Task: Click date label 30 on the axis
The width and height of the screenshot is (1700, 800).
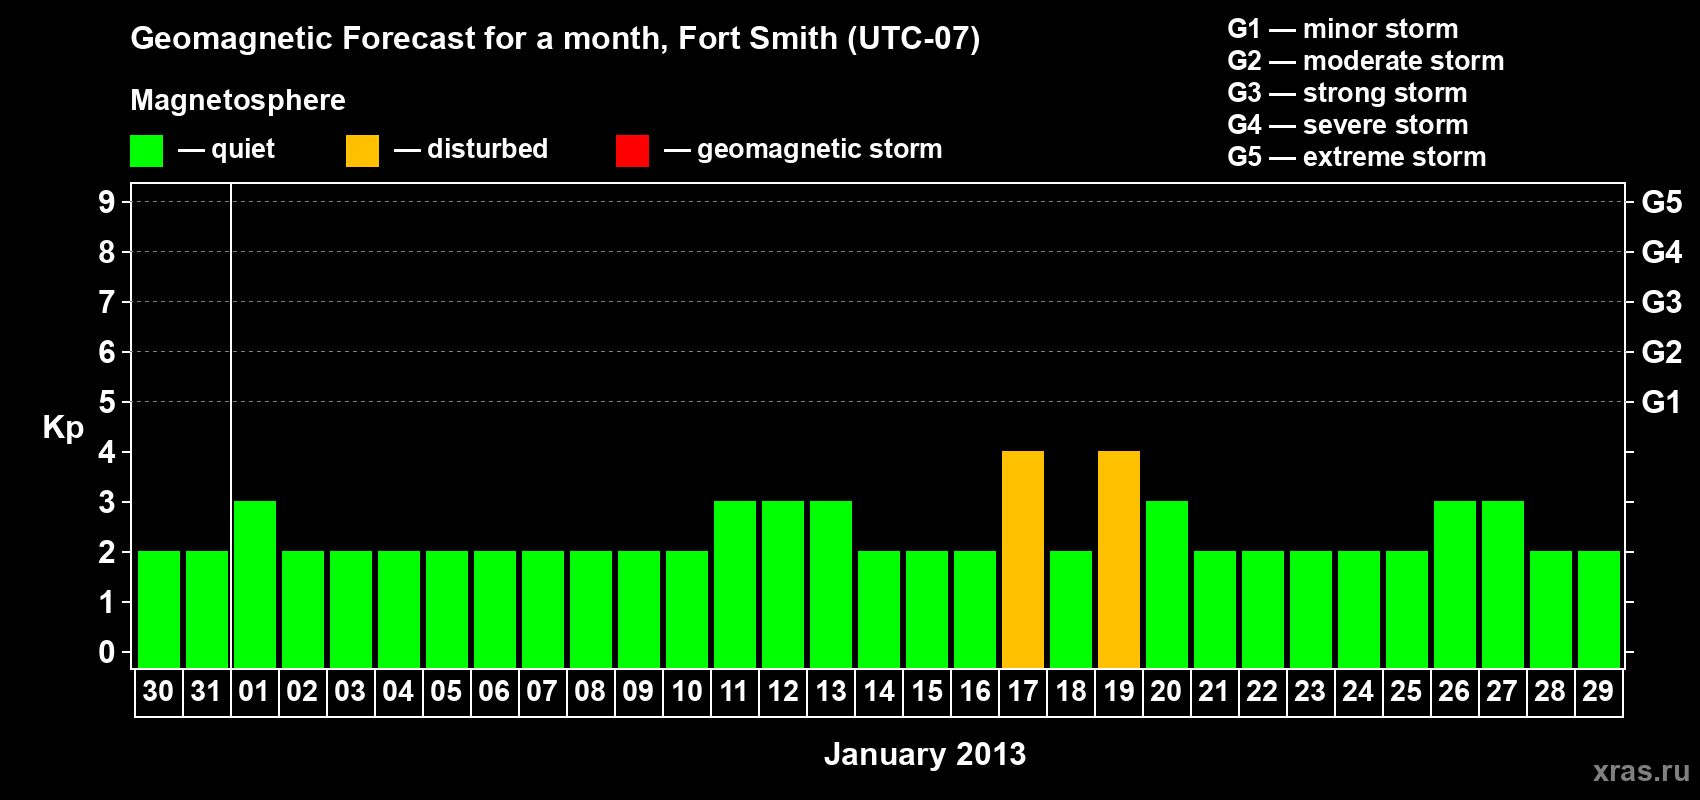Action: pyautogui.click(x=158, y=691)
